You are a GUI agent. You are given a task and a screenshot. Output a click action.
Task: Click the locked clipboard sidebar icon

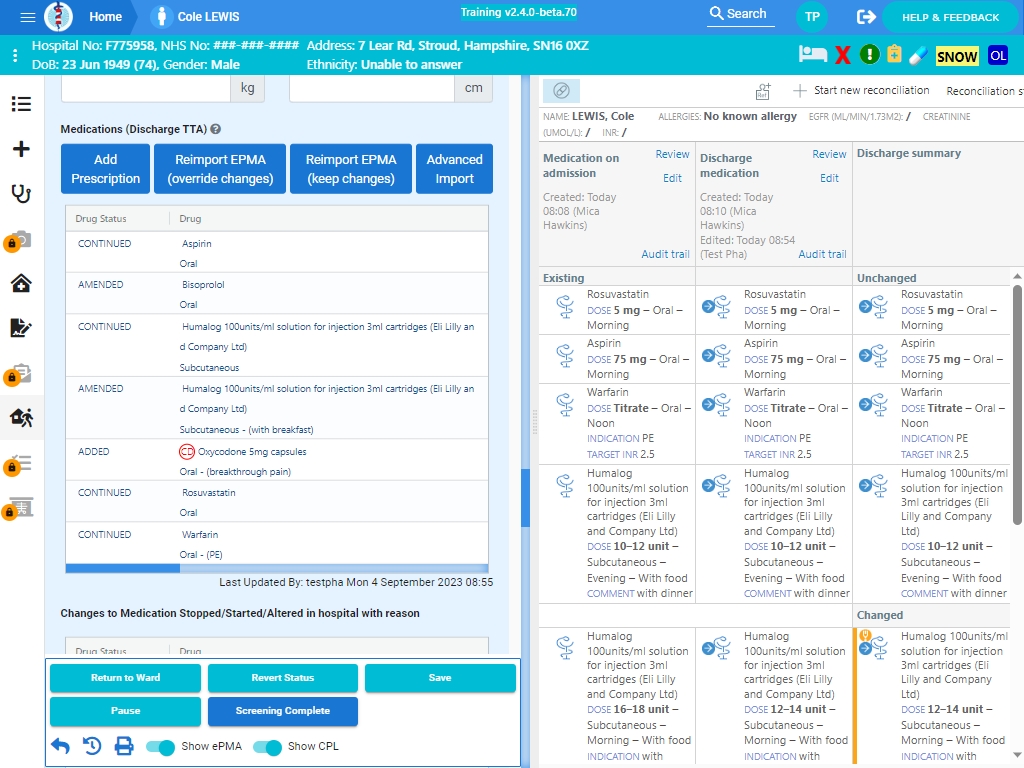click(x=18, y=374)
